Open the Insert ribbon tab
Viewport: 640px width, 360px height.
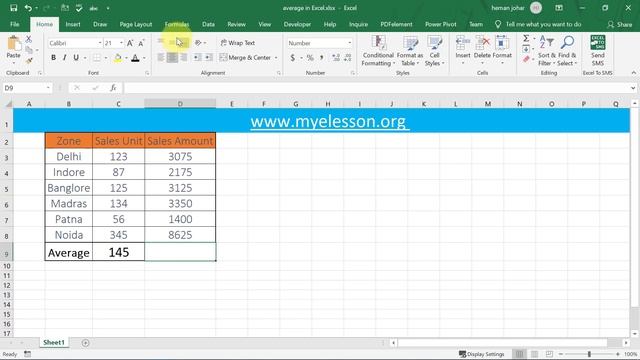[73, 24]
